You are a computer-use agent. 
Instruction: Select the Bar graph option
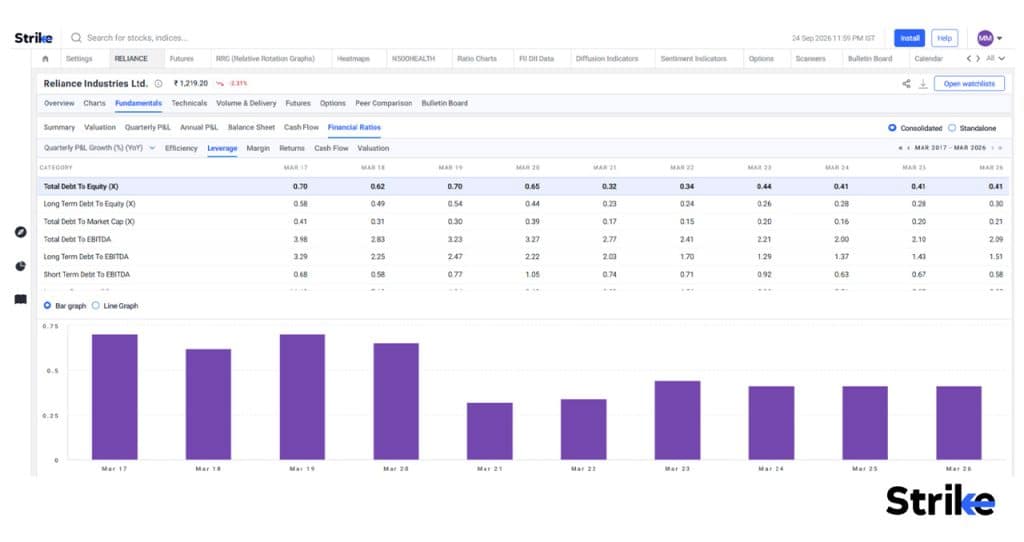click(x=65, y=306)
